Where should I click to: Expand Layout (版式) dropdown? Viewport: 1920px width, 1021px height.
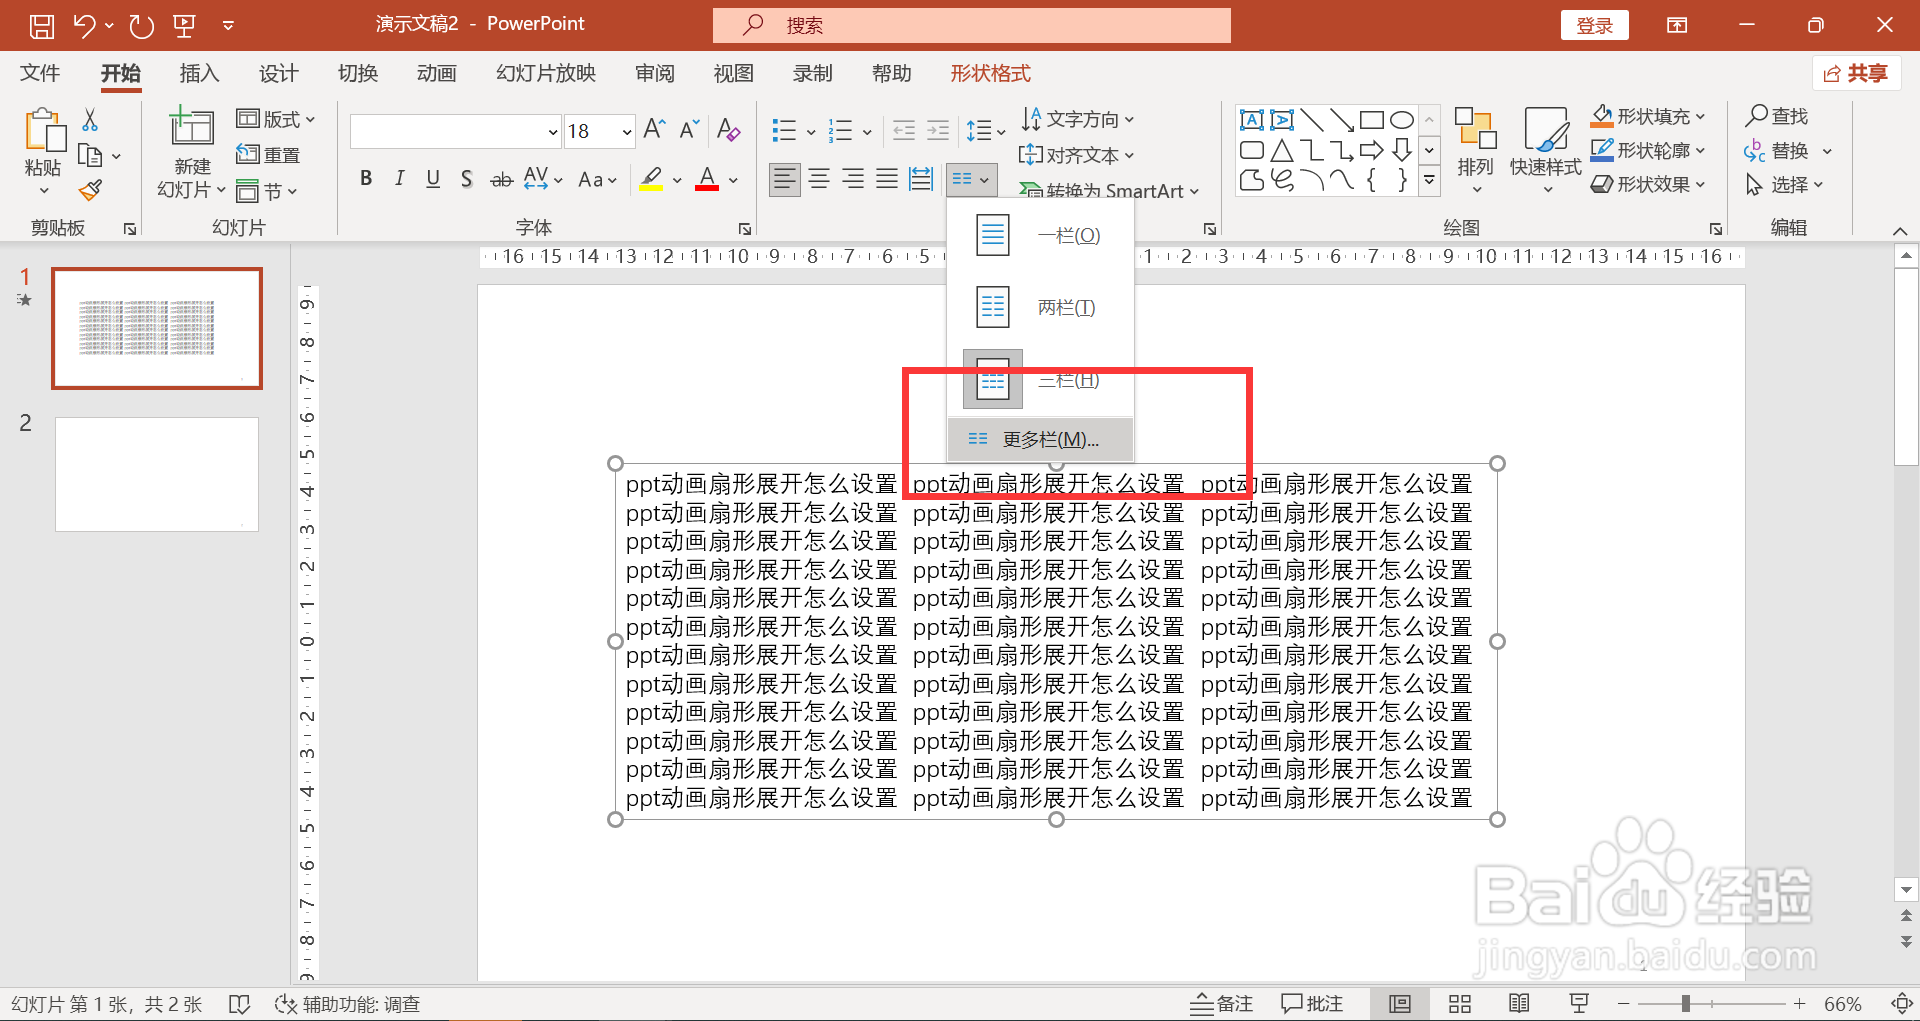tap(276, 119)
